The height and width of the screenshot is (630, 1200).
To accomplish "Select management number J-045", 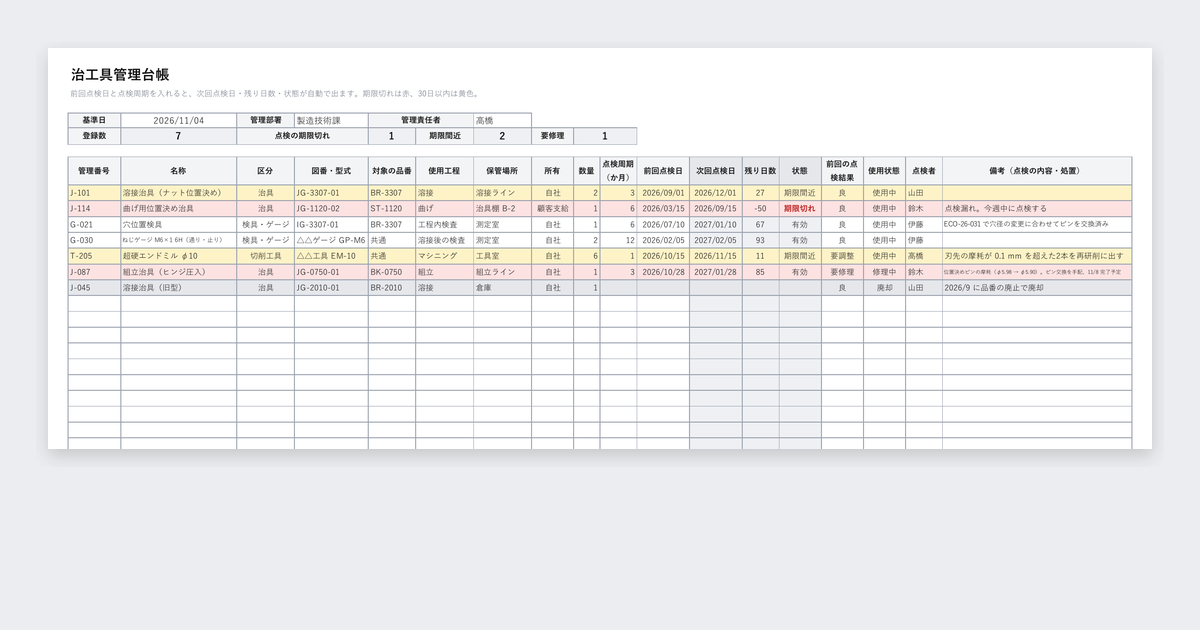I will coord(94,288).
